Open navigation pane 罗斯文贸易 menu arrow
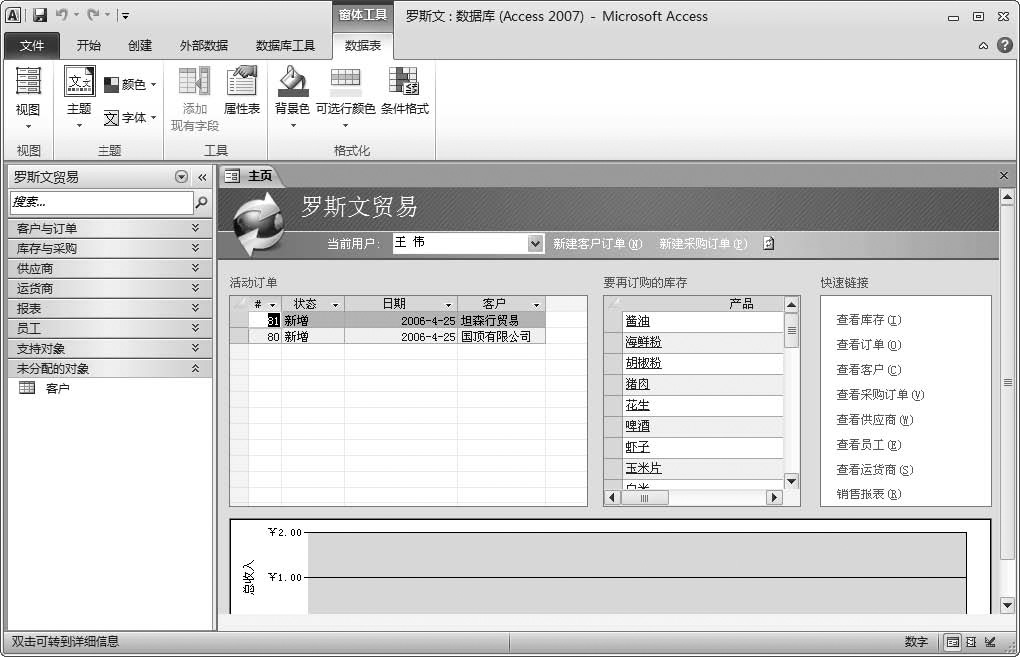Image resolution: width=1020 pixels, height=657 pixels. pyautogui.click(x=181, y=177)
